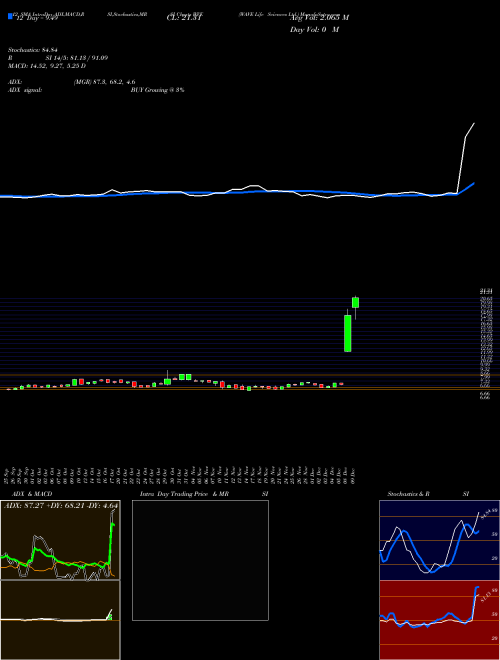Viewport: 500px width, 660px height.
Task: Open the ADX line chart with the green line
Action: click(x=60, y=540)
